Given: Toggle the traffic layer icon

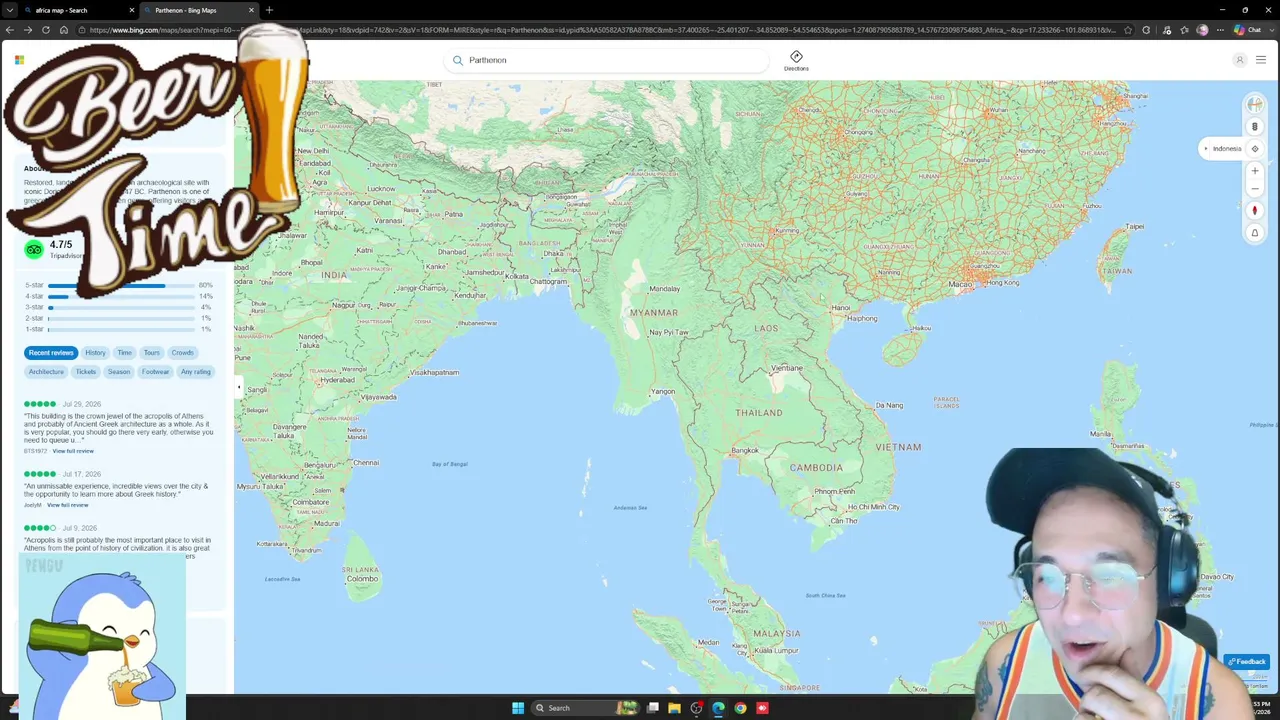Looking at the screenshot, I should pos(1255,127).
